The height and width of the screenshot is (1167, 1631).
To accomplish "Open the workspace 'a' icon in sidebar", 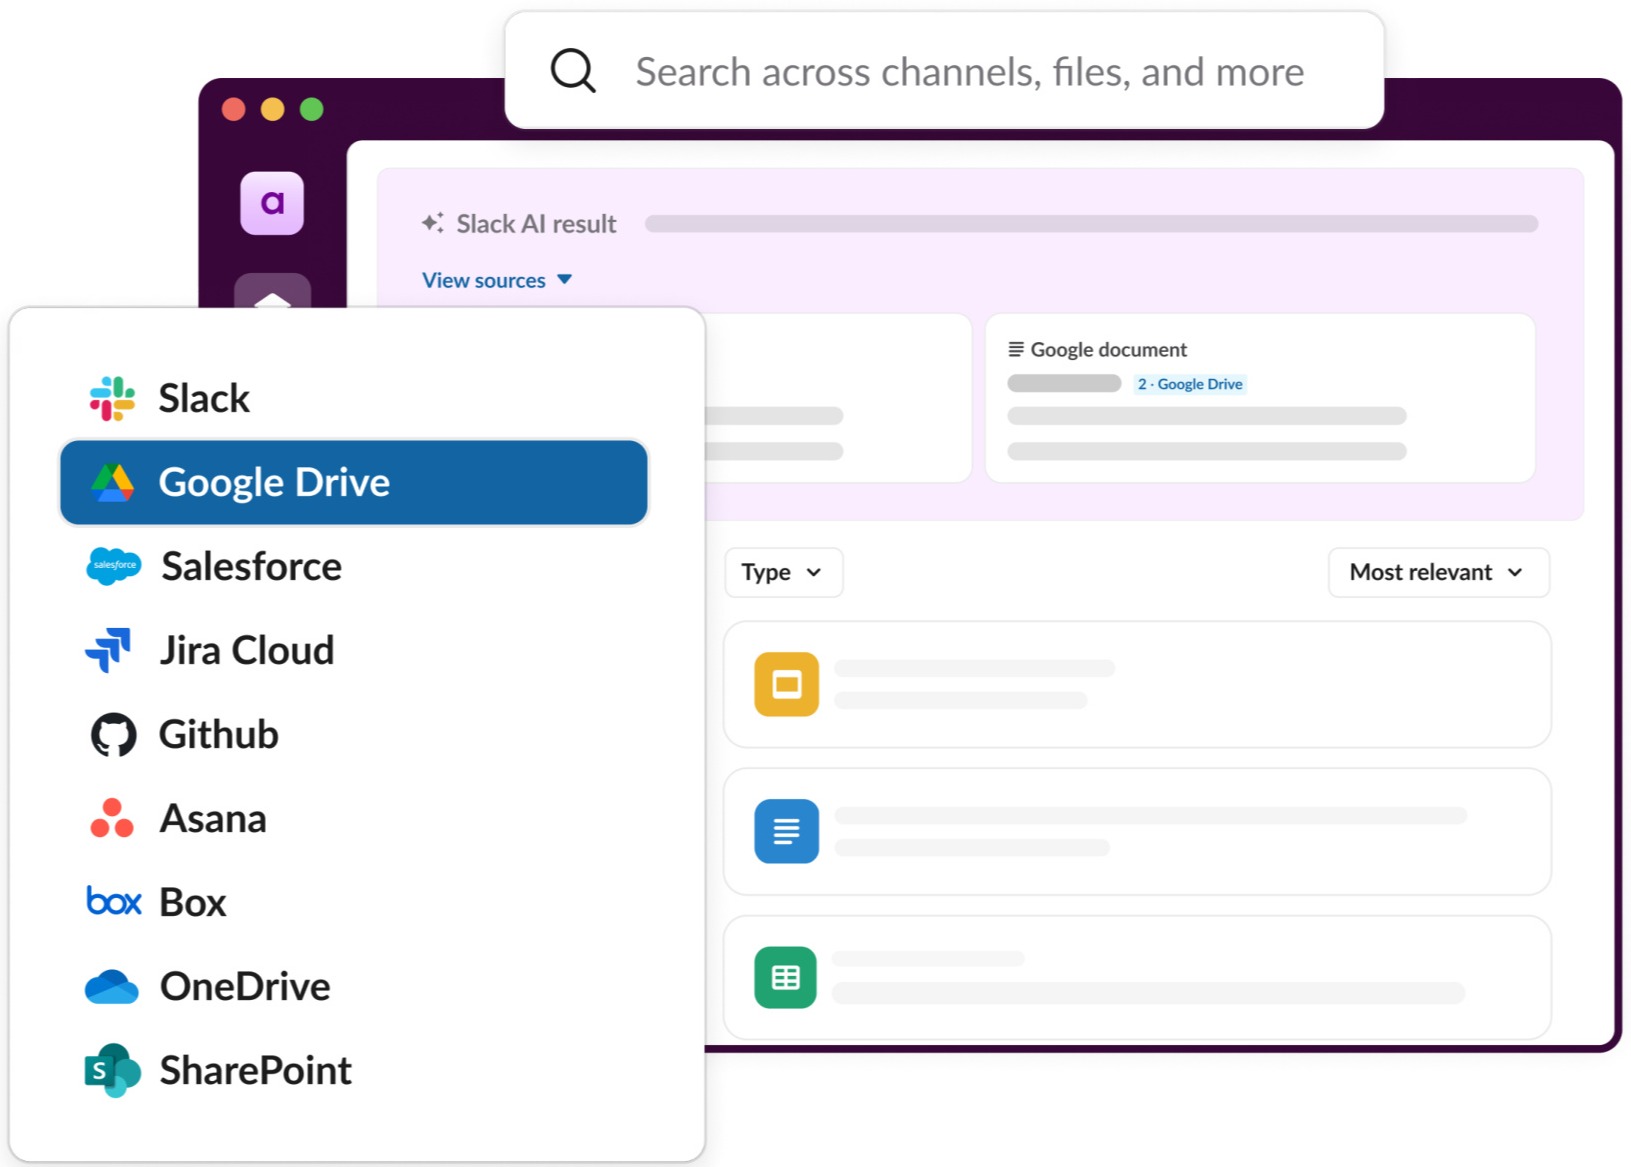I will (272, 203).
